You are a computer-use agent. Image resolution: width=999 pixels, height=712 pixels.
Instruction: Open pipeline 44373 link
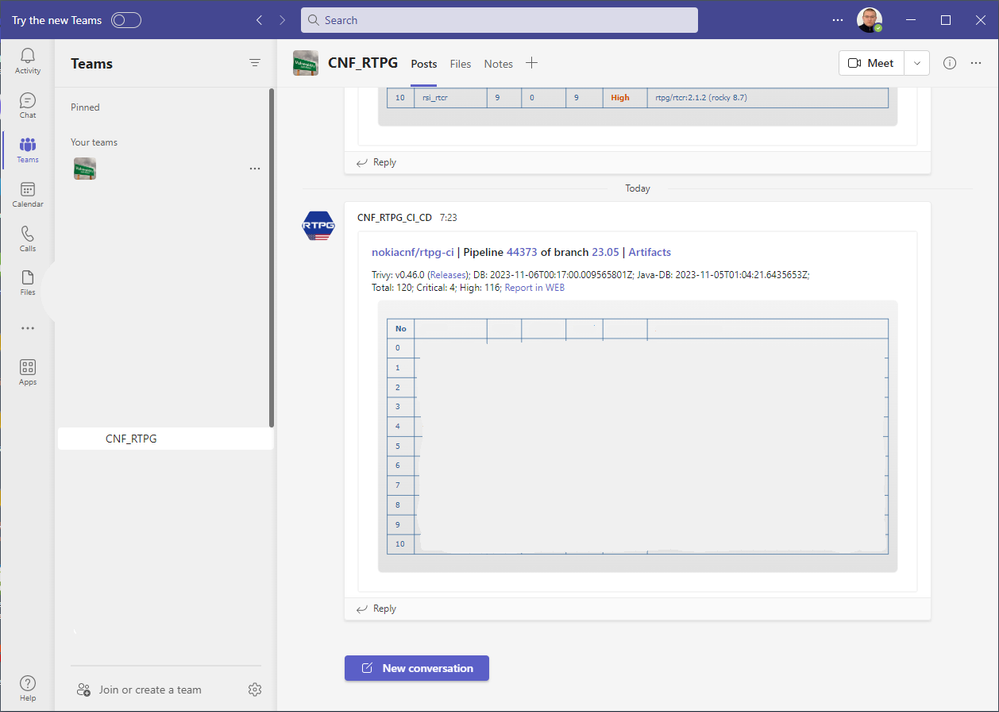(x=522, y=252)
